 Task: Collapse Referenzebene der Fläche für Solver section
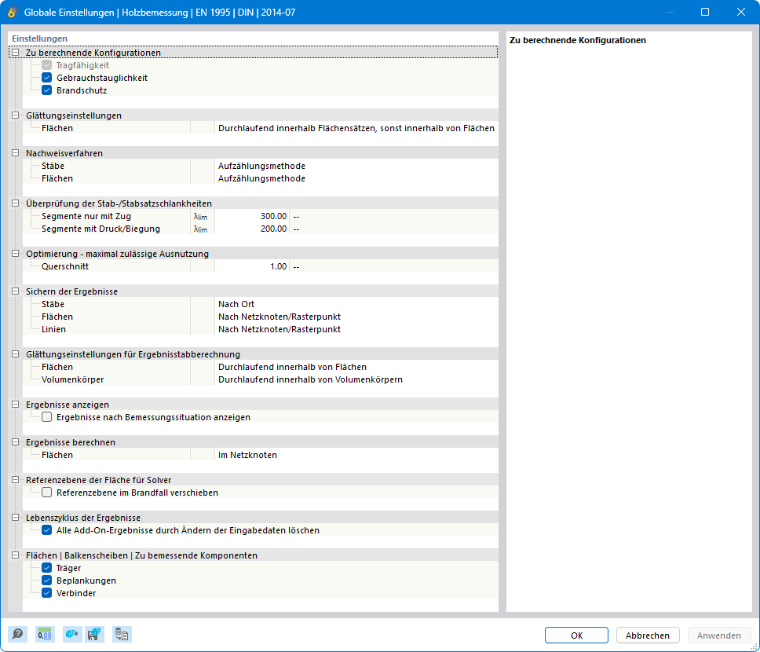16,479
